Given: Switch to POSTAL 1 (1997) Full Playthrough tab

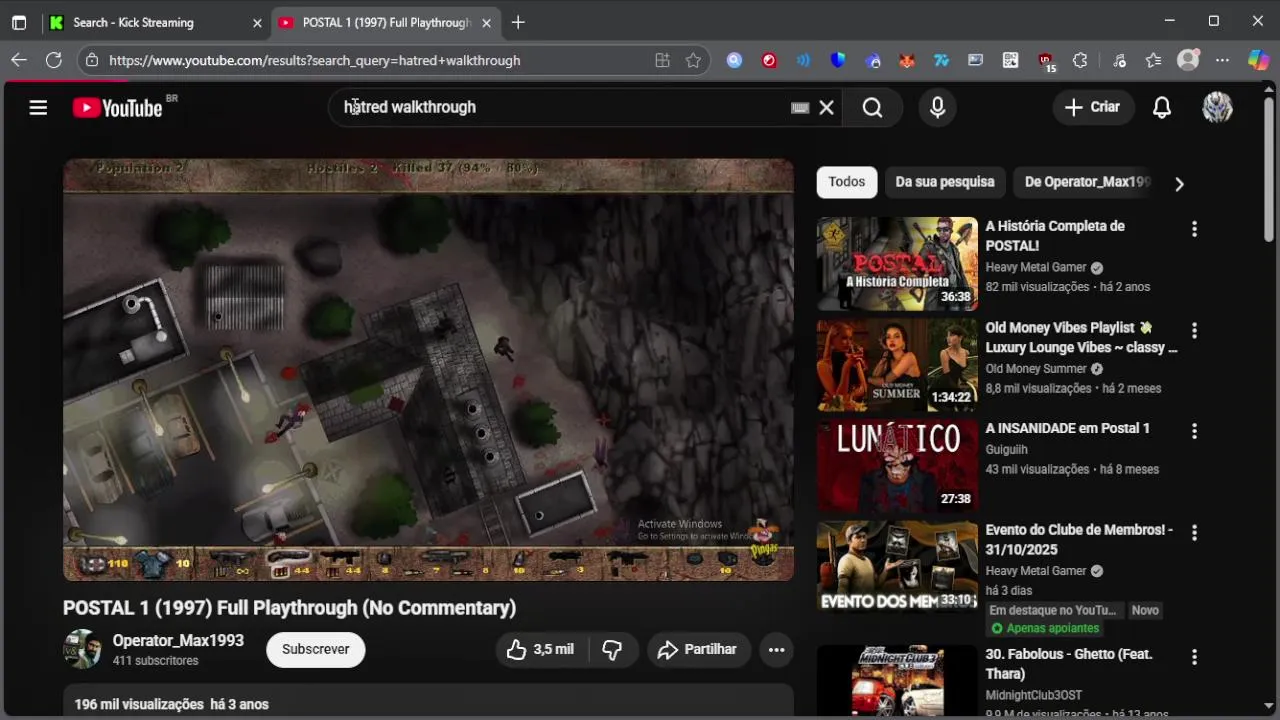Looking at the screenshot, I should (x=387, y=22).
